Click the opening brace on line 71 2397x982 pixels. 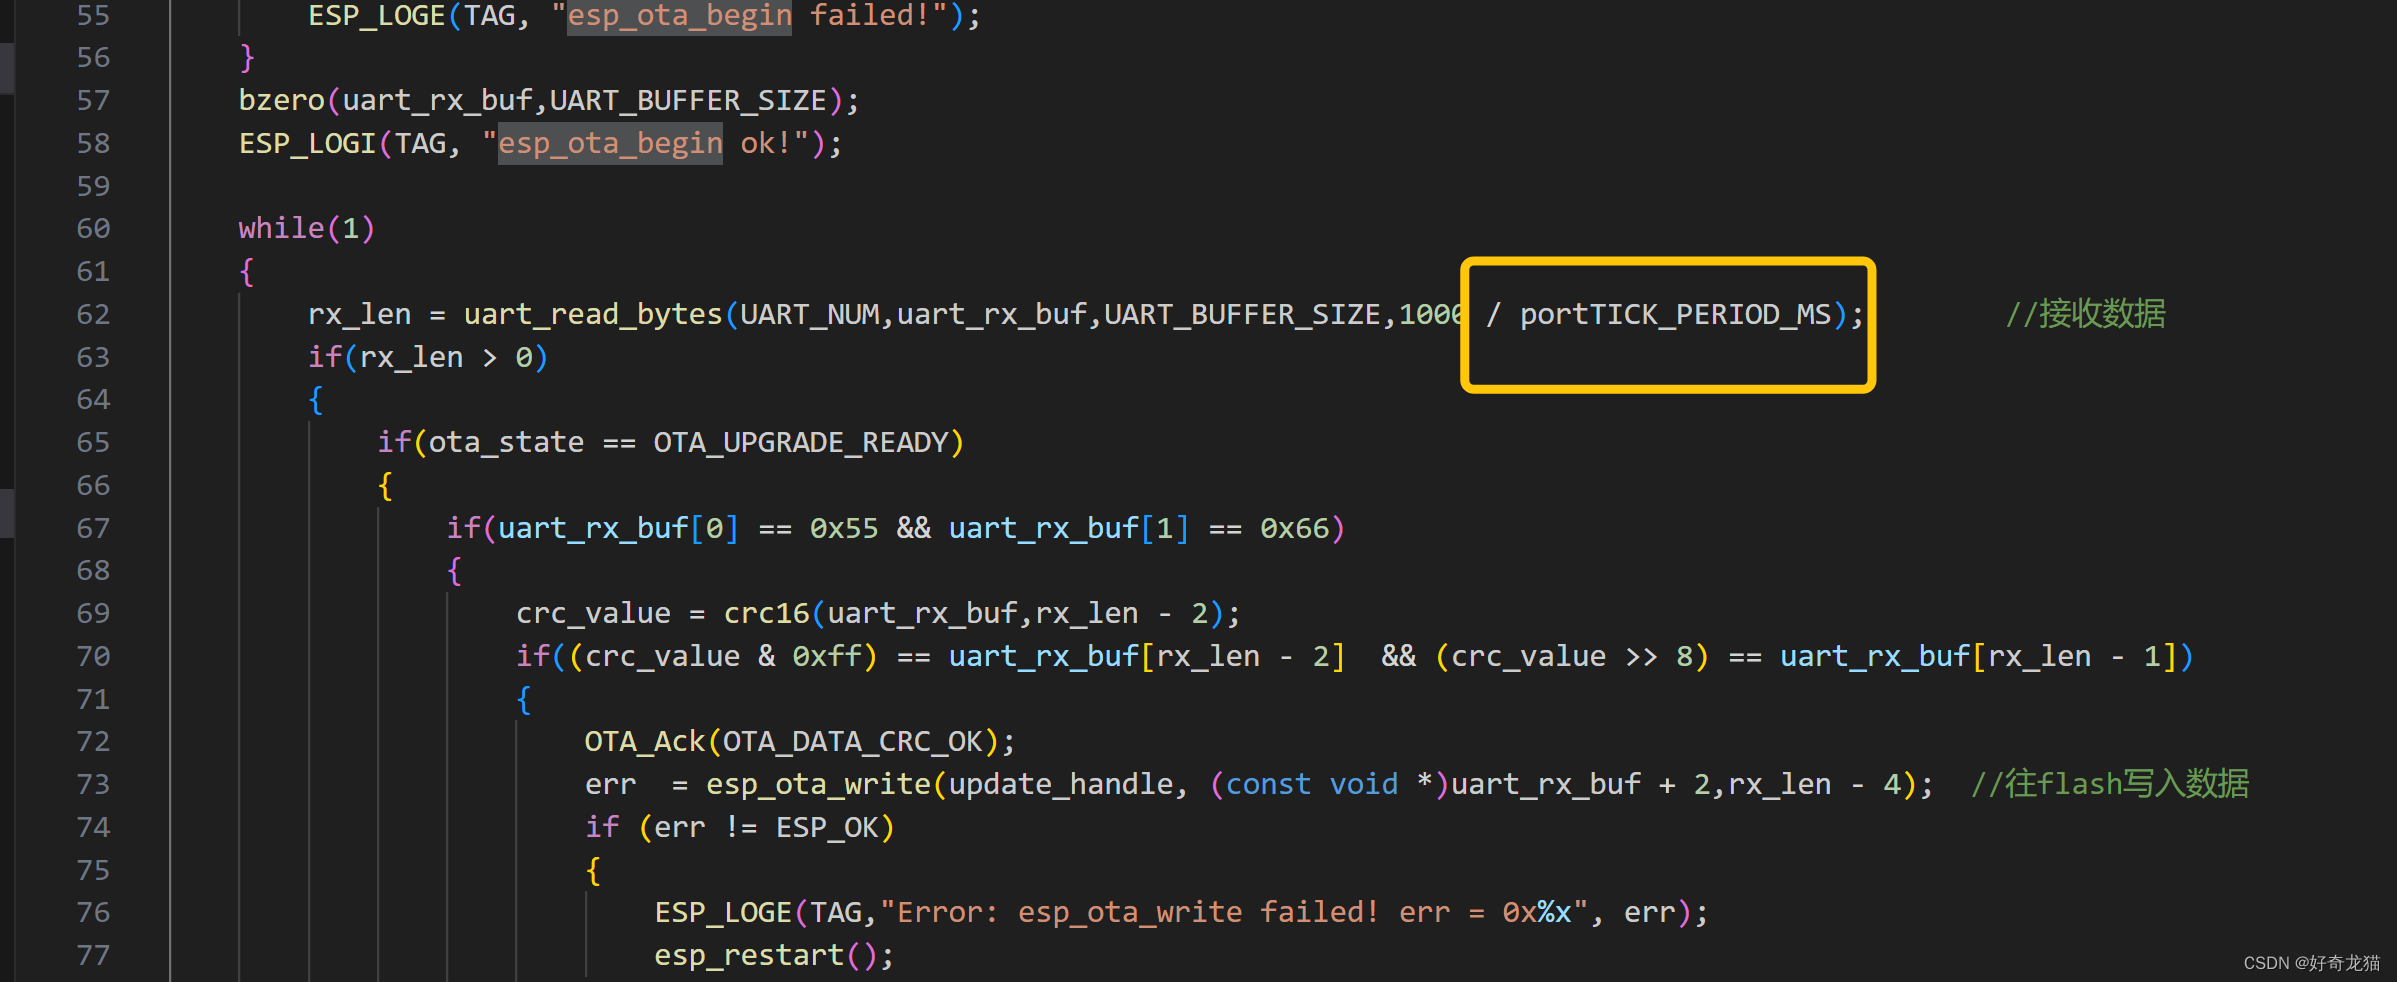point(524,700)
